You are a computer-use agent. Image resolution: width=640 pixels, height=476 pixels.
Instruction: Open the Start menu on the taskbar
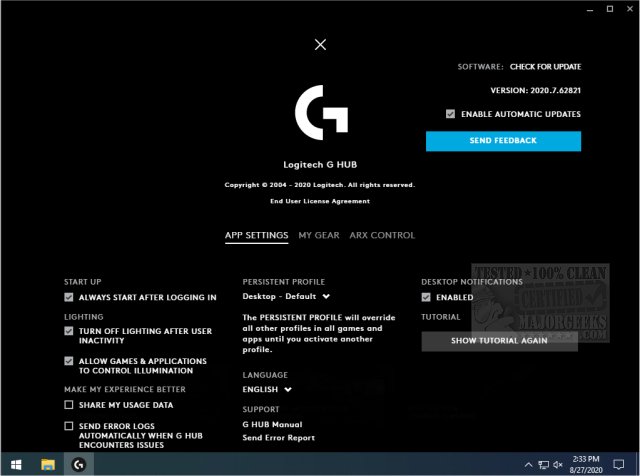16,464
